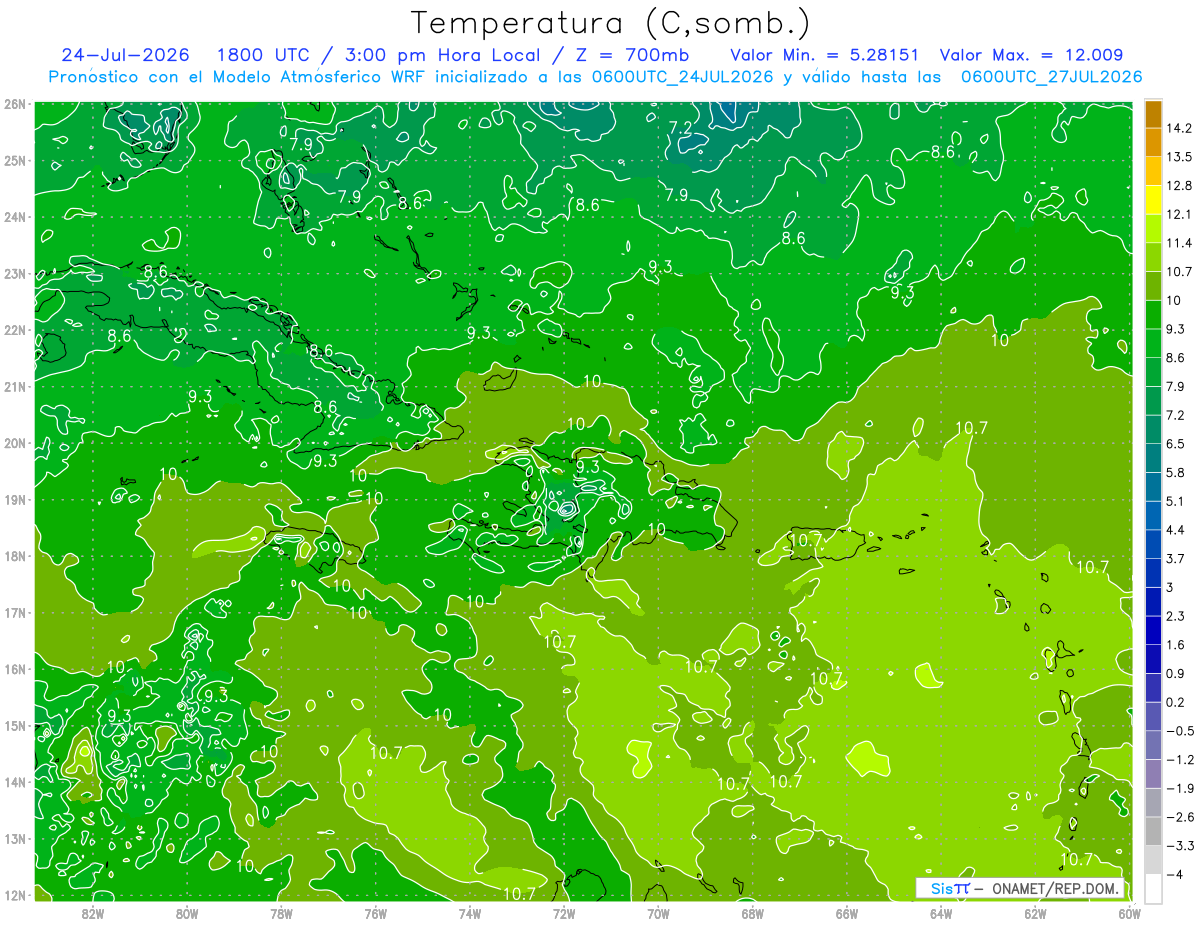Viewport: 1200px width, 927px height.
Task: Click the -1.2 value on the color scale
Action: [x=1179, y=760]
